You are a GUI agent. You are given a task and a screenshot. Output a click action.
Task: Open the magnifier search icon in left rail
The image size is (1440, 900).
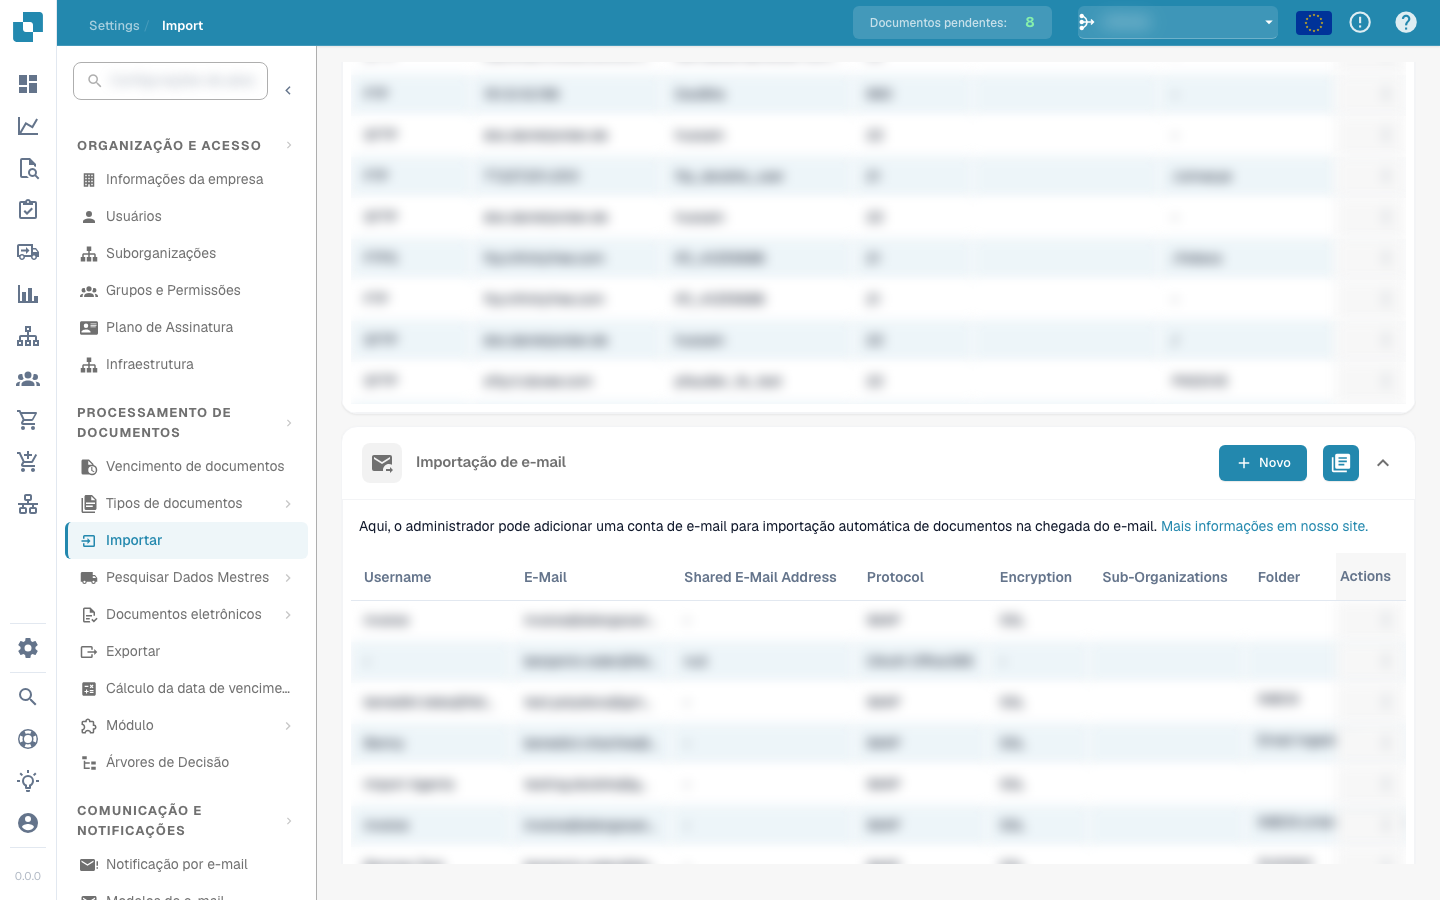coord(28,697)
